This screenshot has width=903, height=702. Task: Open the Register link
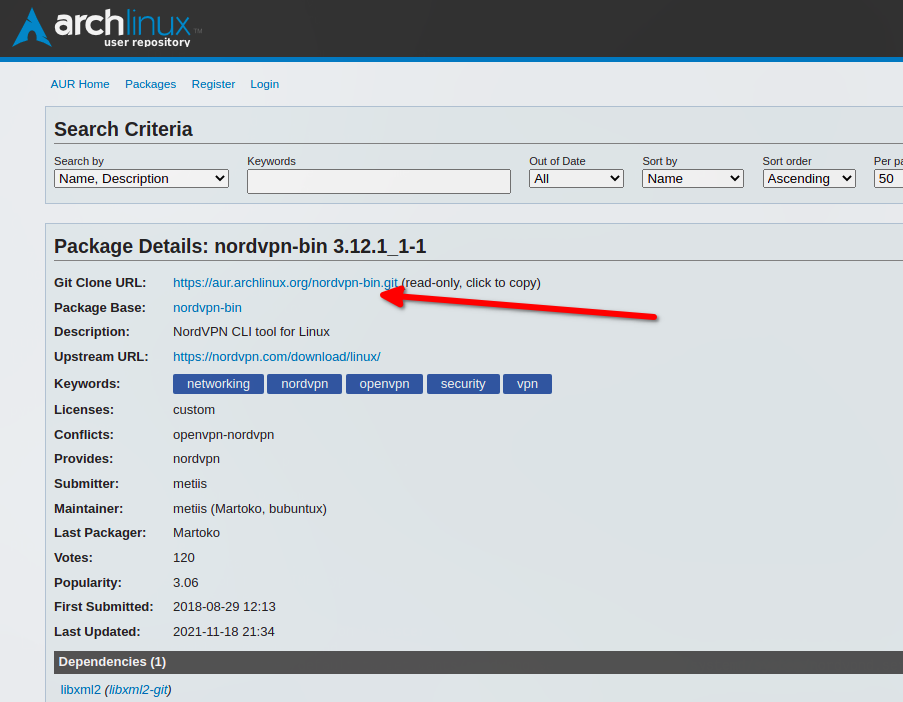(x=213, y=84)
